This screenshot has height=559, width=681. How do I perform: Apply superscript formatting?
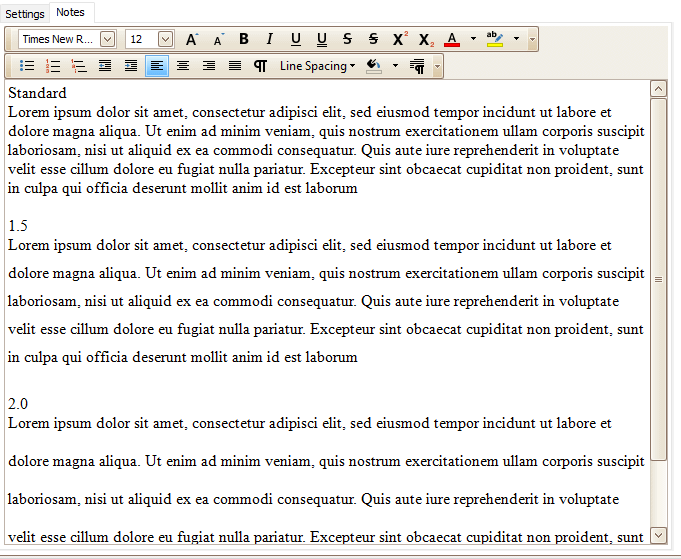400,40
